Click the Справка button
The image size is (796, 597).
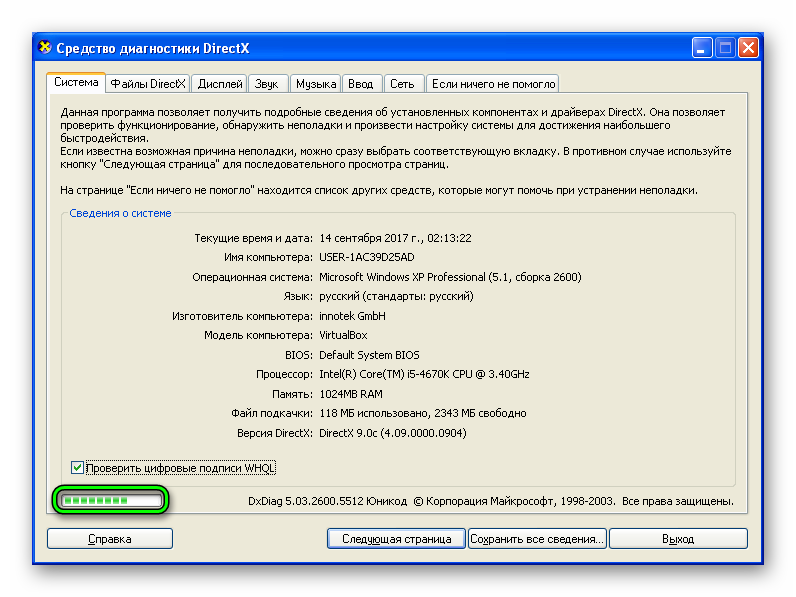pos(110,539)
